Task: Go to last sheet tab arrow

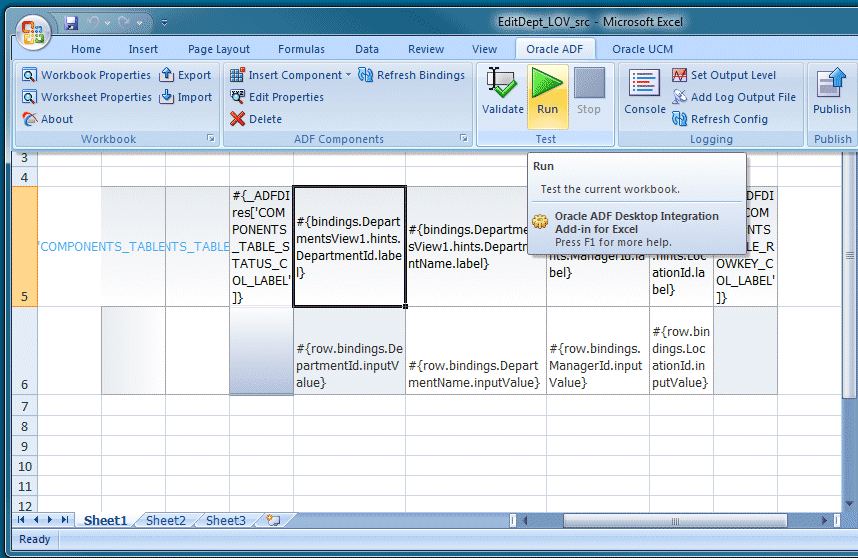Action: [x=65, y=520]
